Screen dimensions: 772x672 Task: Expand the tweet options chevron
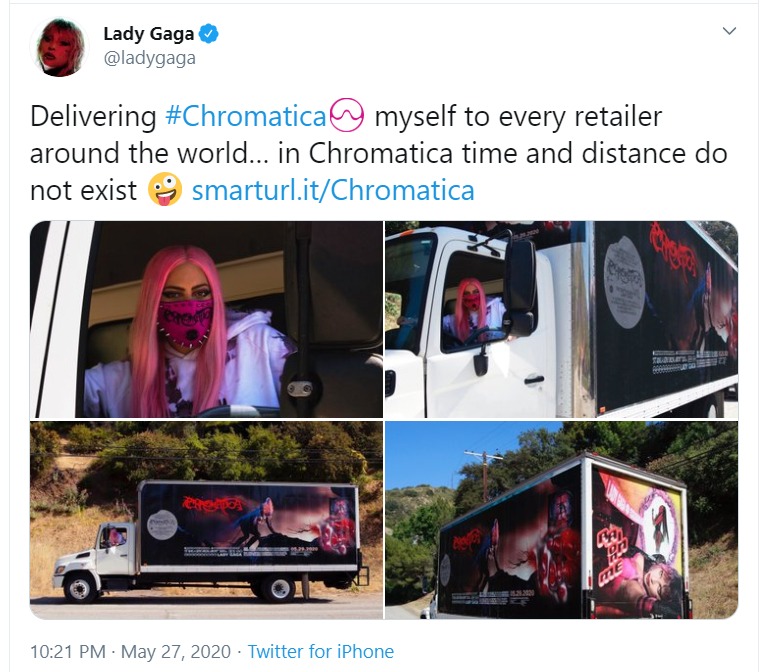729,31
